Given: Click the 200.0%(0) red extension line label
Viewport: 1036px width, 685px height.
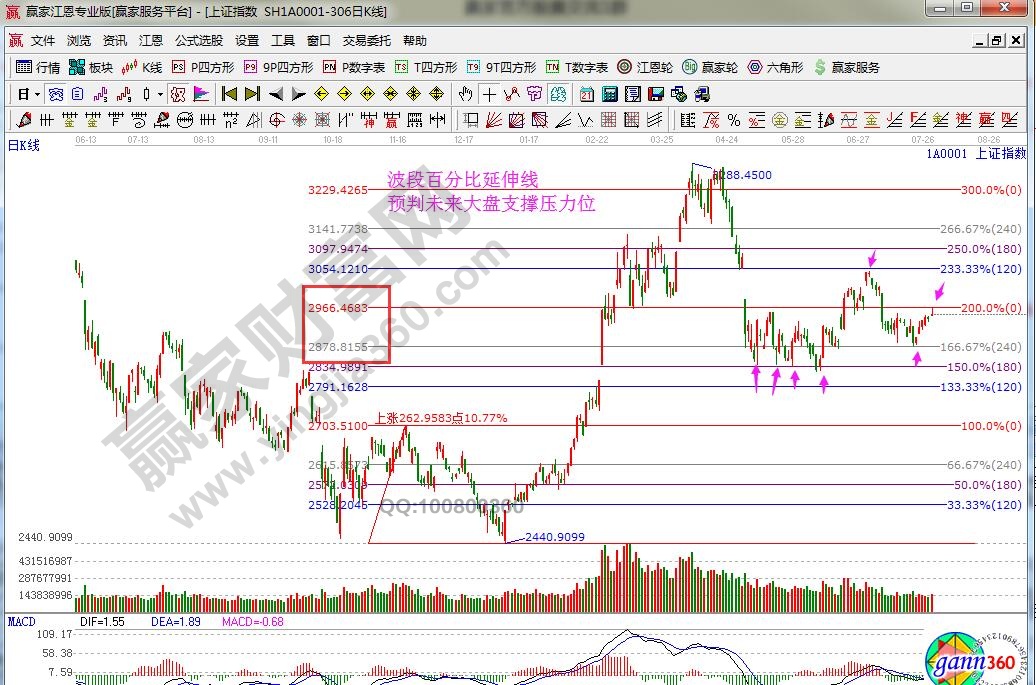Looking at the screenshot, I should 990,308.
